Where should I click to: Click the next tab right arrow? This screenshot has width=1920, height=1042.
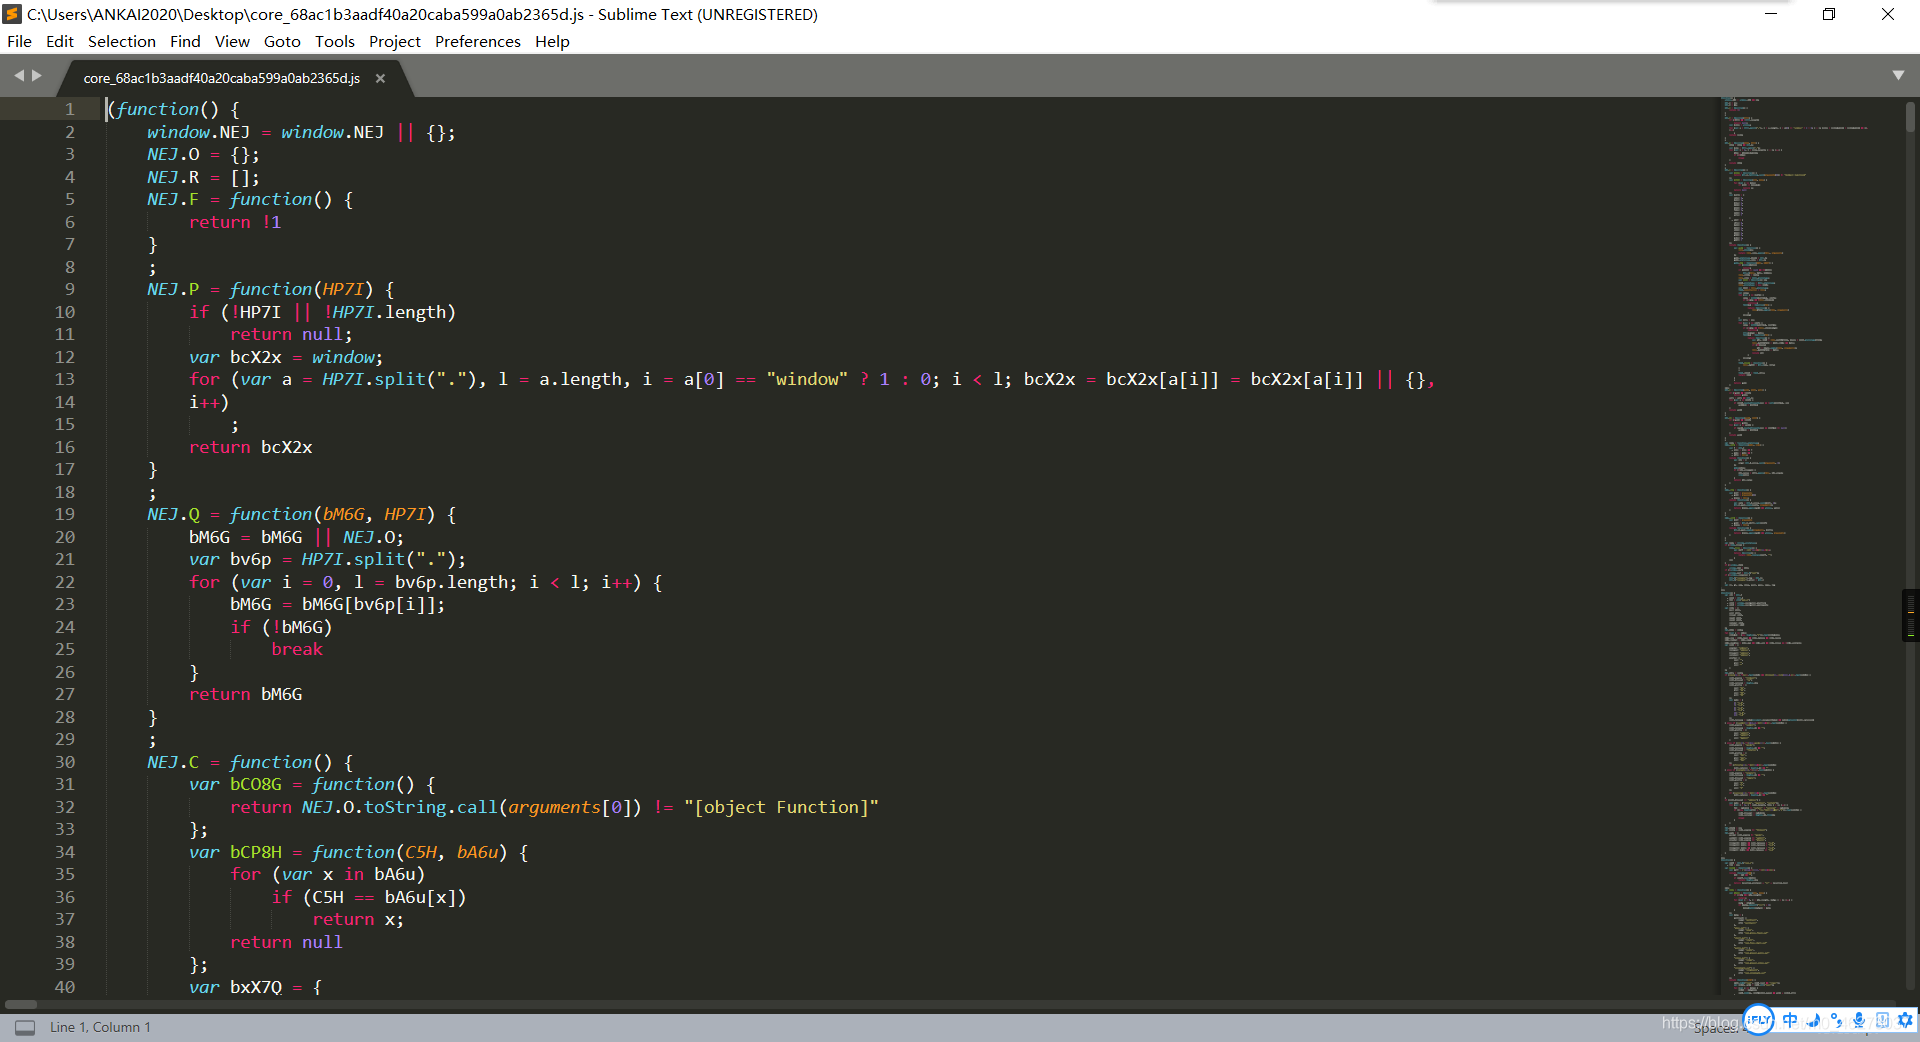coord(37,75)
